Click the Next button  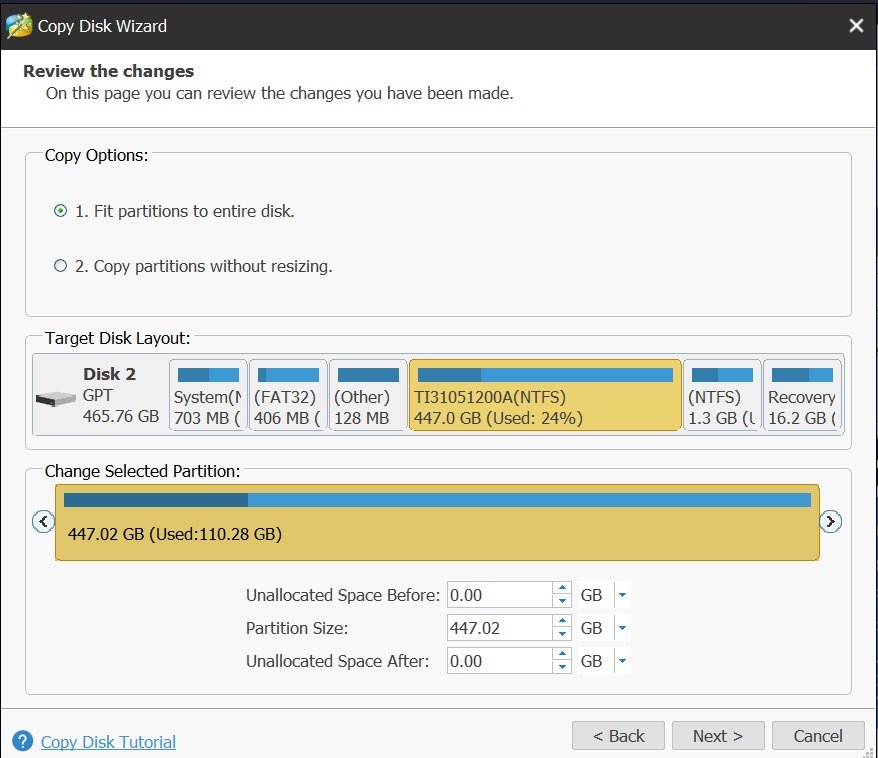coord(718,736)
